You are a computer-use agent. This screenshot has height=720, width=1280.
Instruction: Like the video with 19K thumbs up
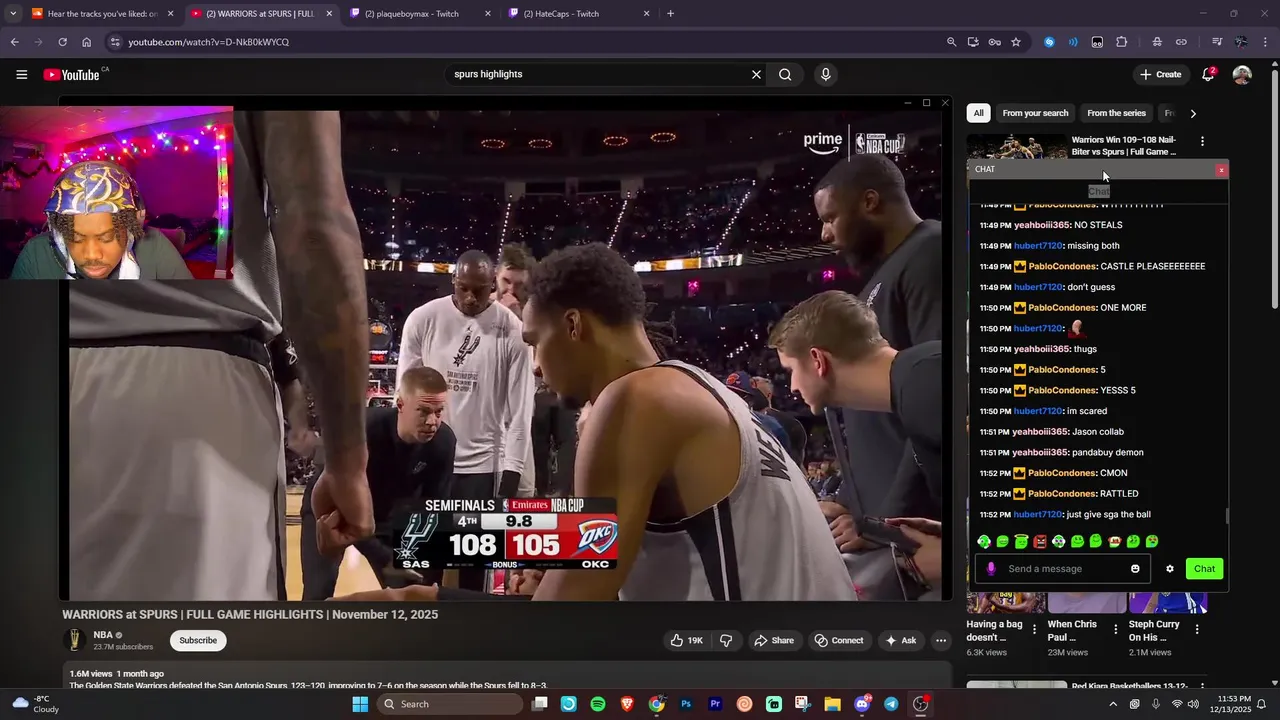[687, 641]
